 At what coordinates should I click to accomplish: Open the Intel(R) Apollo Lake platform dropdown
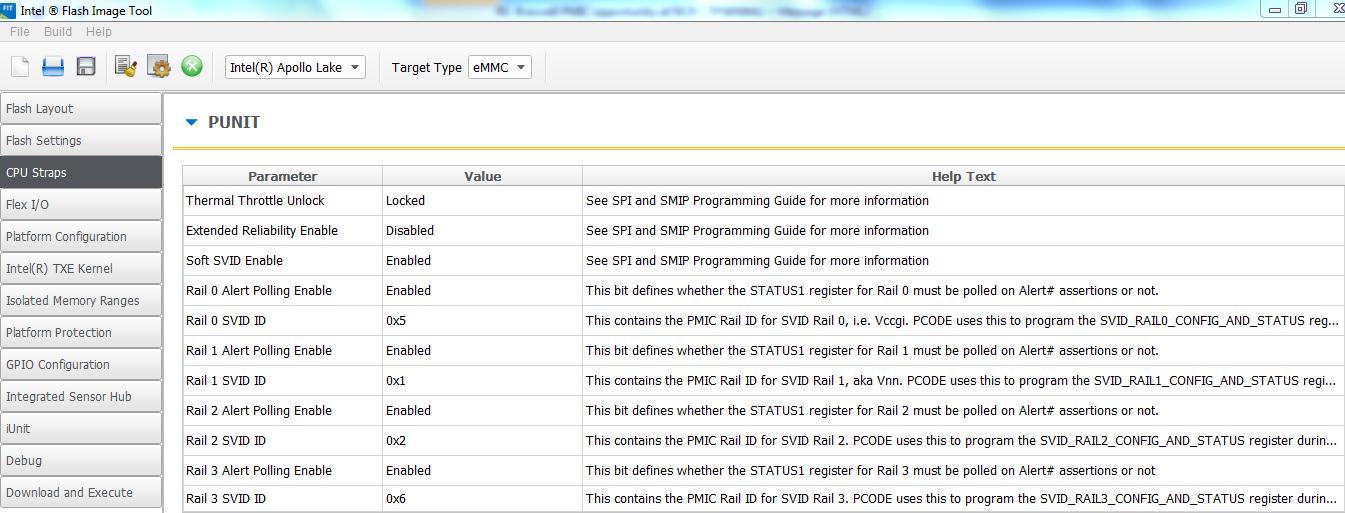[295, 68]
